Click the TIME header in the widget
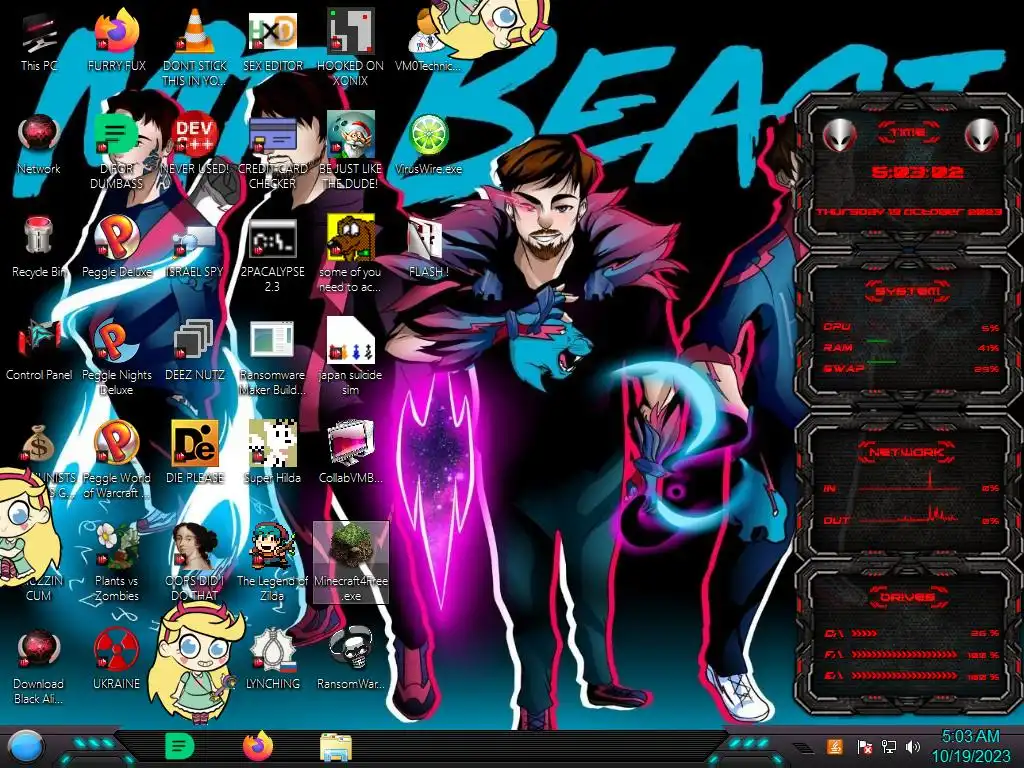Image resolution: width=1024 pixels, height=768 pixels. [x=908, y=133]
